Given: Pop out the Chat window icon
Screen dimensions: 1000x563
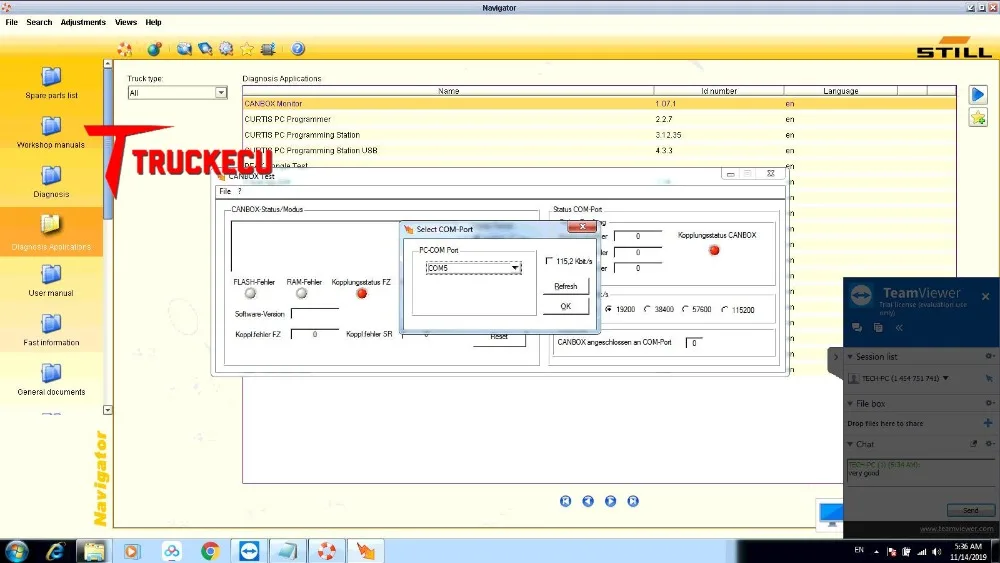Looking at the screenshot, I should (x=973, y=444).
